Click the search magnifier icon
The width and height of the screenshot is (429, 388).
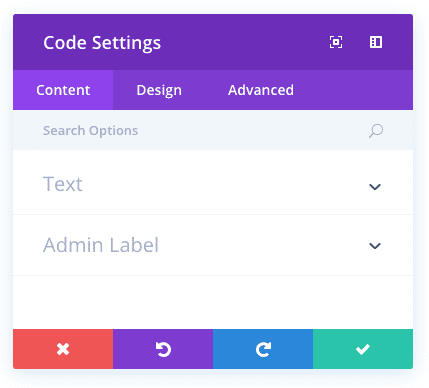tap(376, 131)
